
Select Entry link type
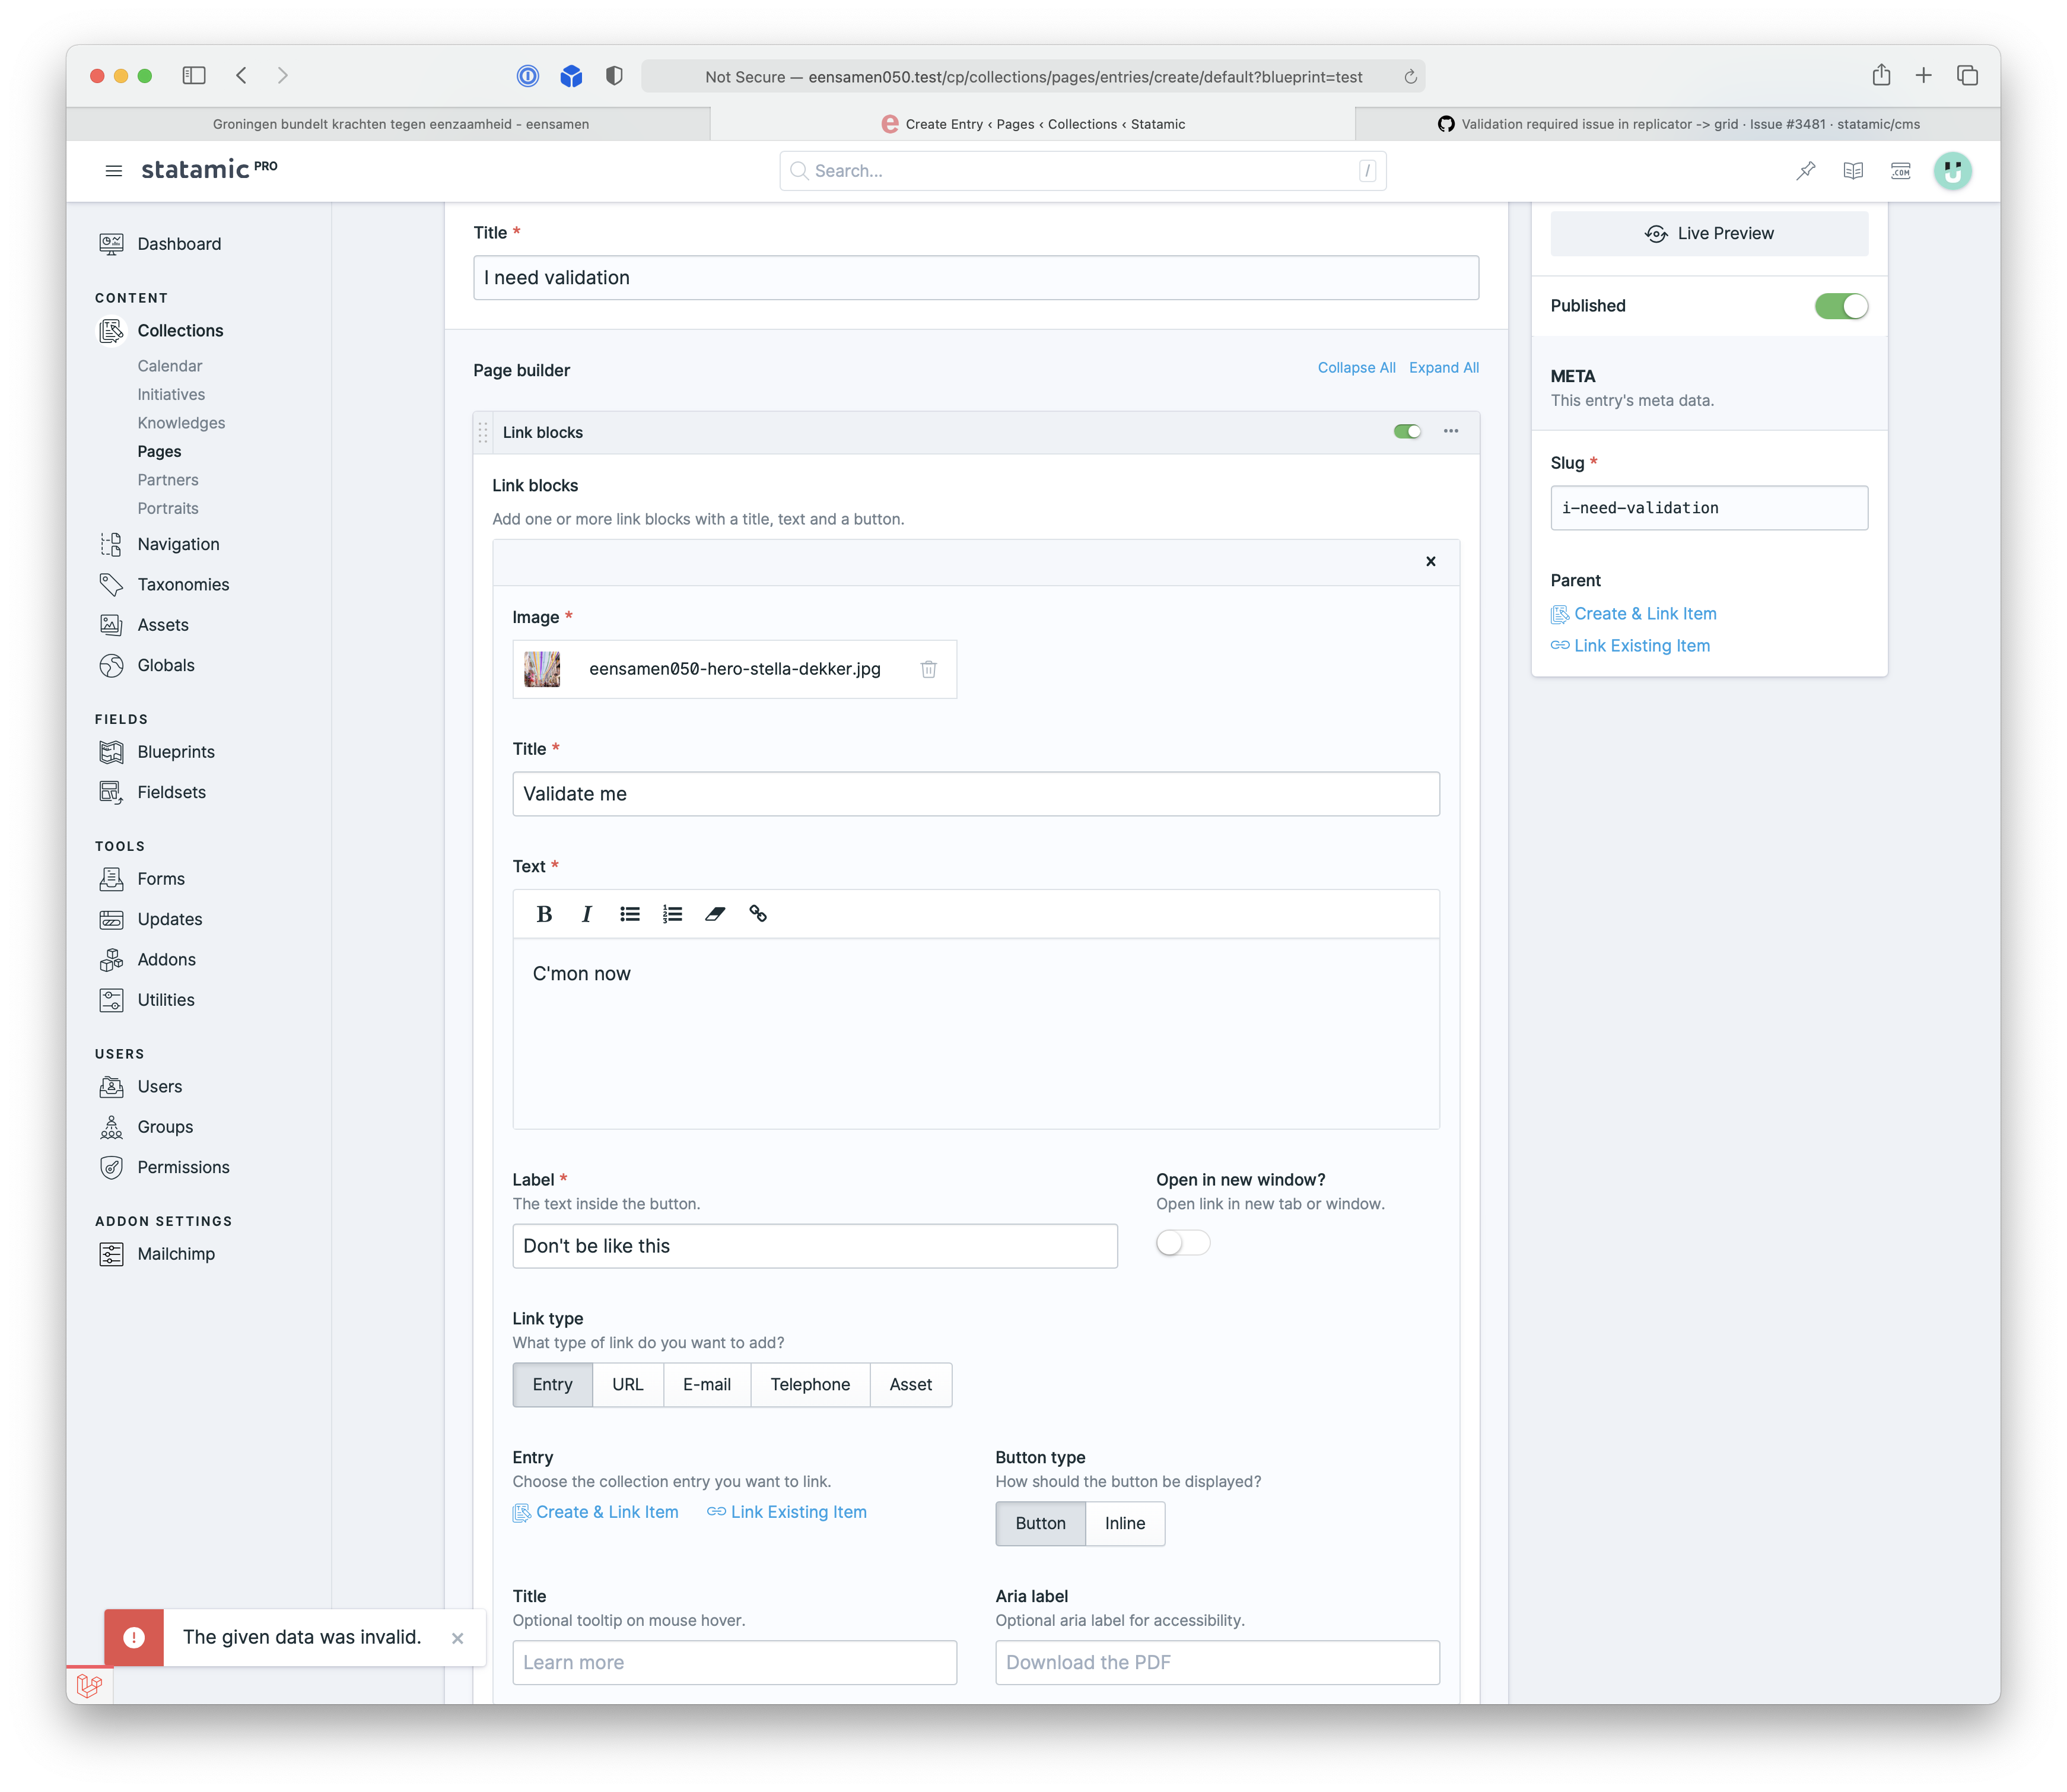pyautogui.click(x=552, y=1385)
